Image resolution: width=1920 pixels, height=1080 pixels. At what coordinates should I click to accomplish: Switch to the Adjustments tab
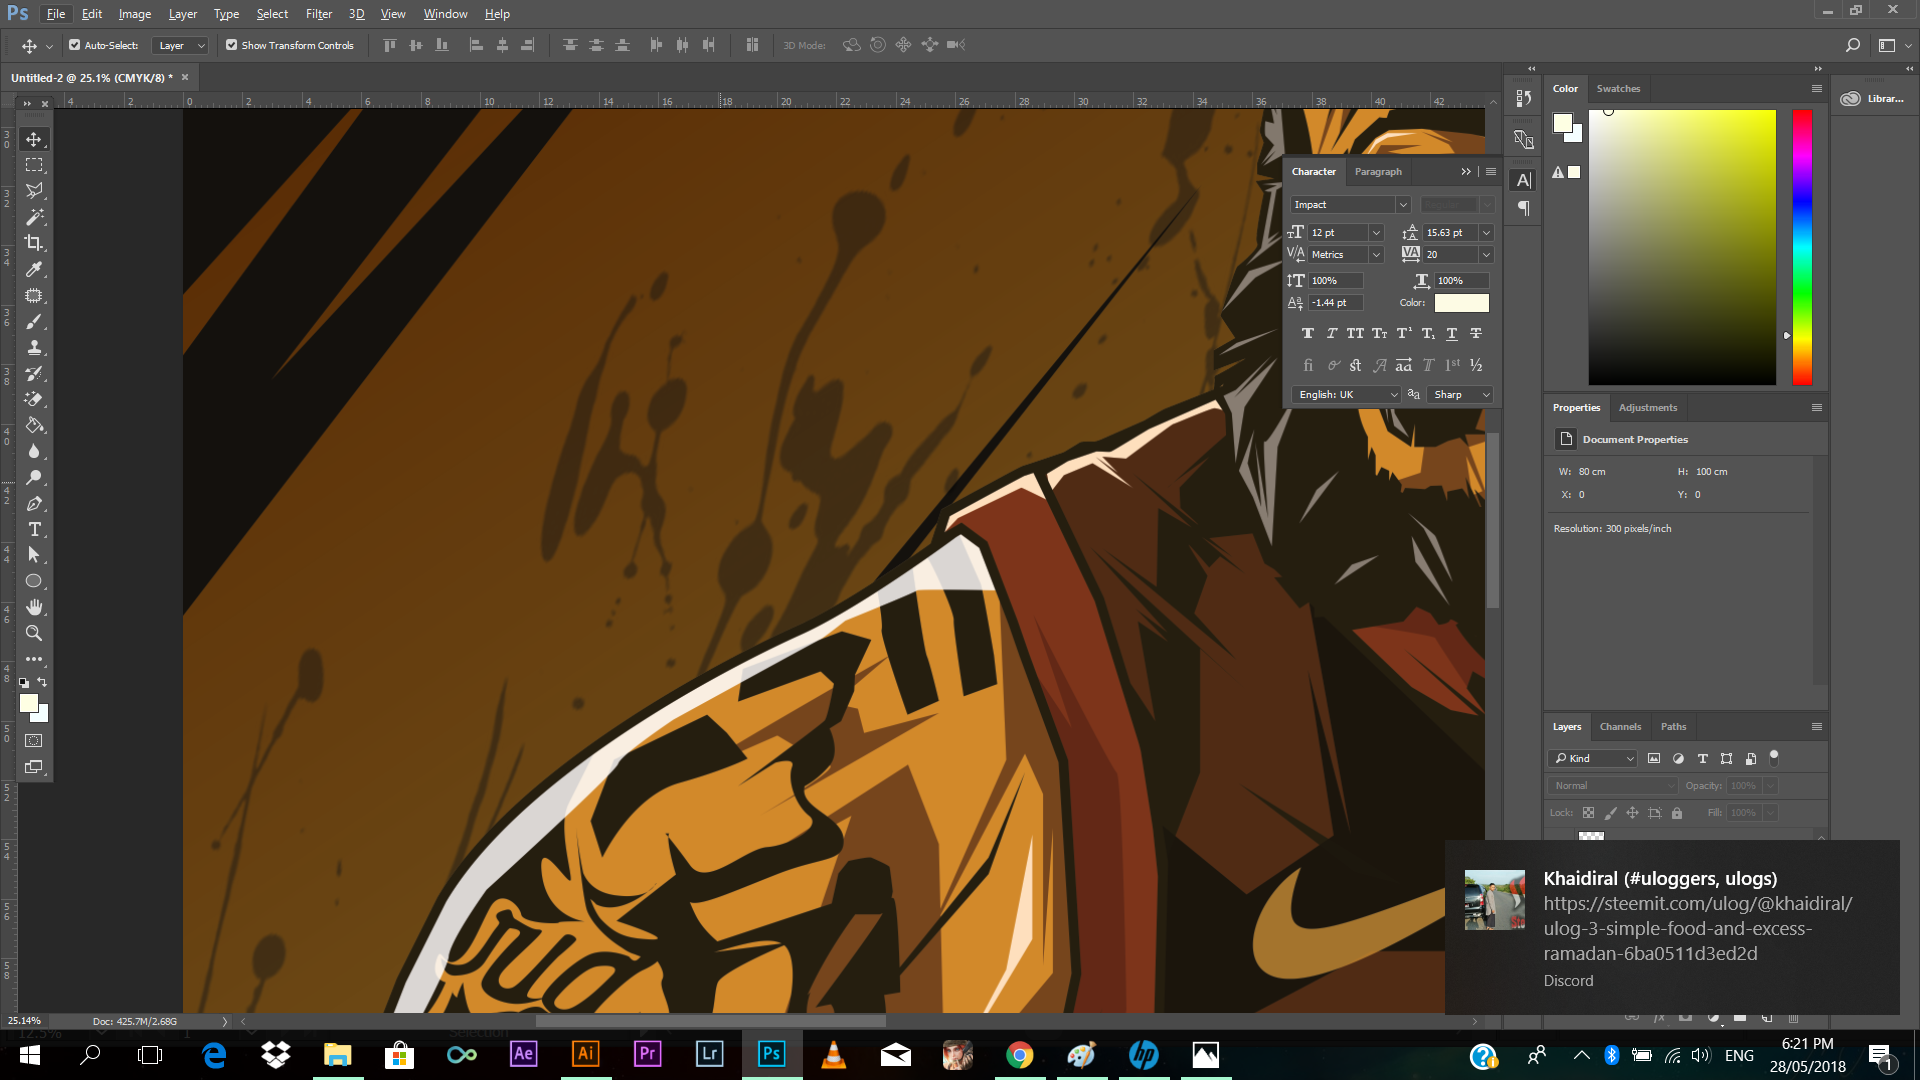point(1647,407)
